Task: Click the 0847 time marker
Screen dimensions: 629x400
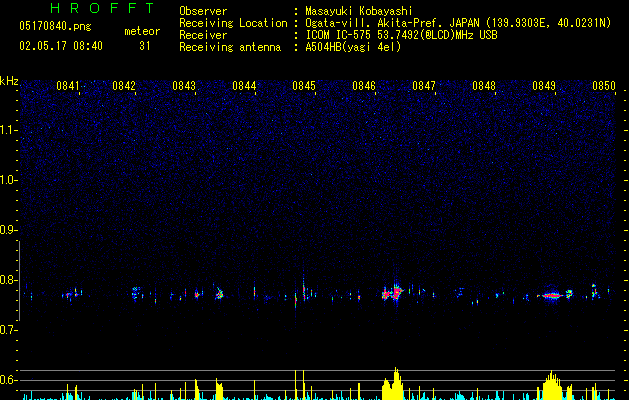Action: coord(424,85)
